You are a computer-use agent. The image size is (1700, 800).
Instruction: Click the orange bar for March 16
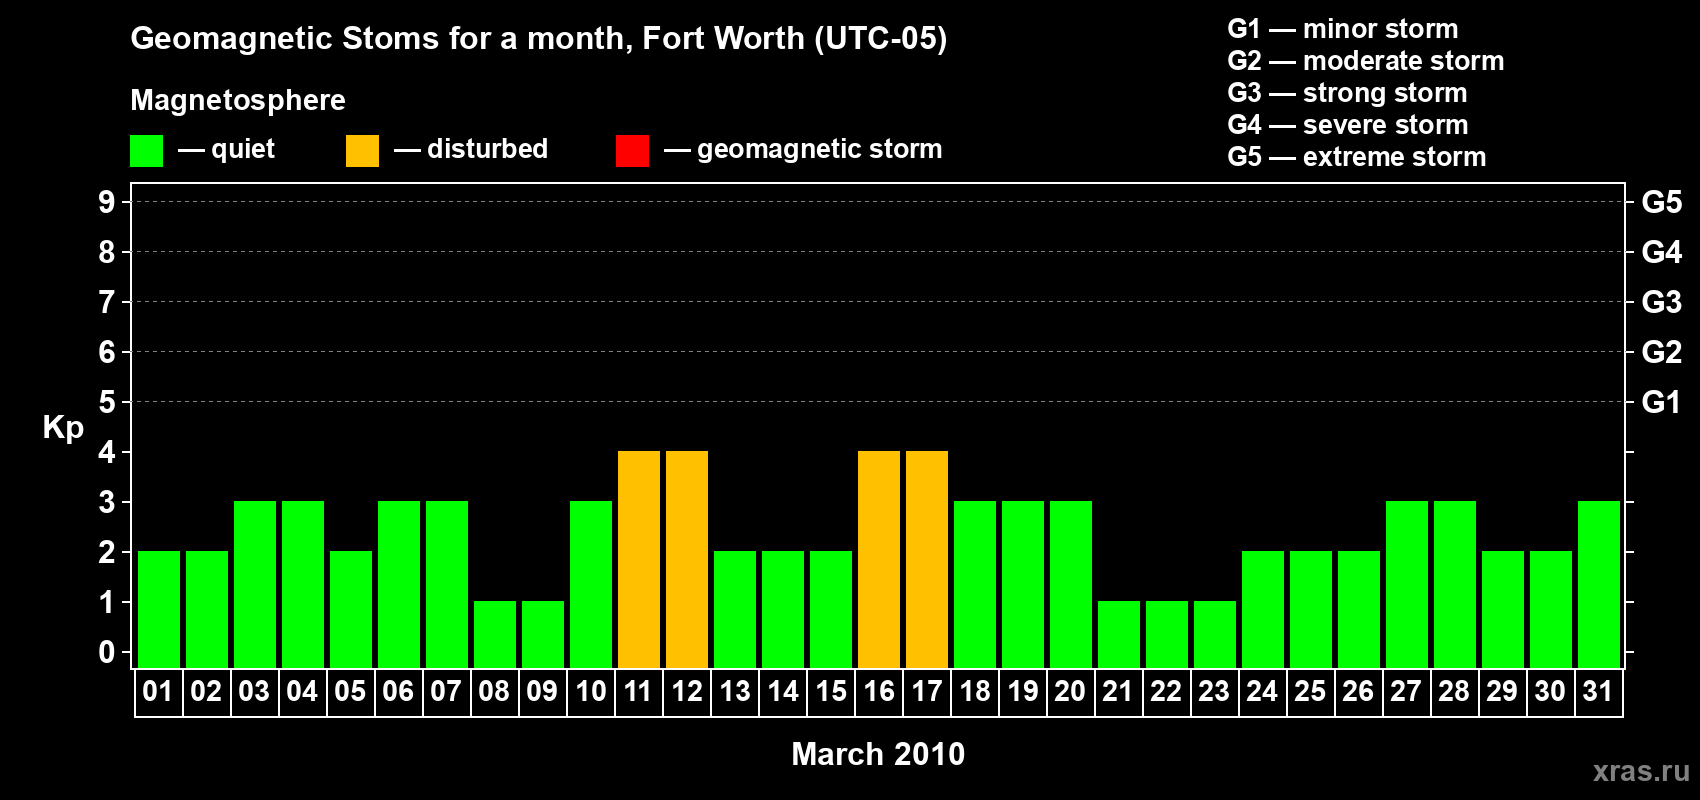point(879,559)
